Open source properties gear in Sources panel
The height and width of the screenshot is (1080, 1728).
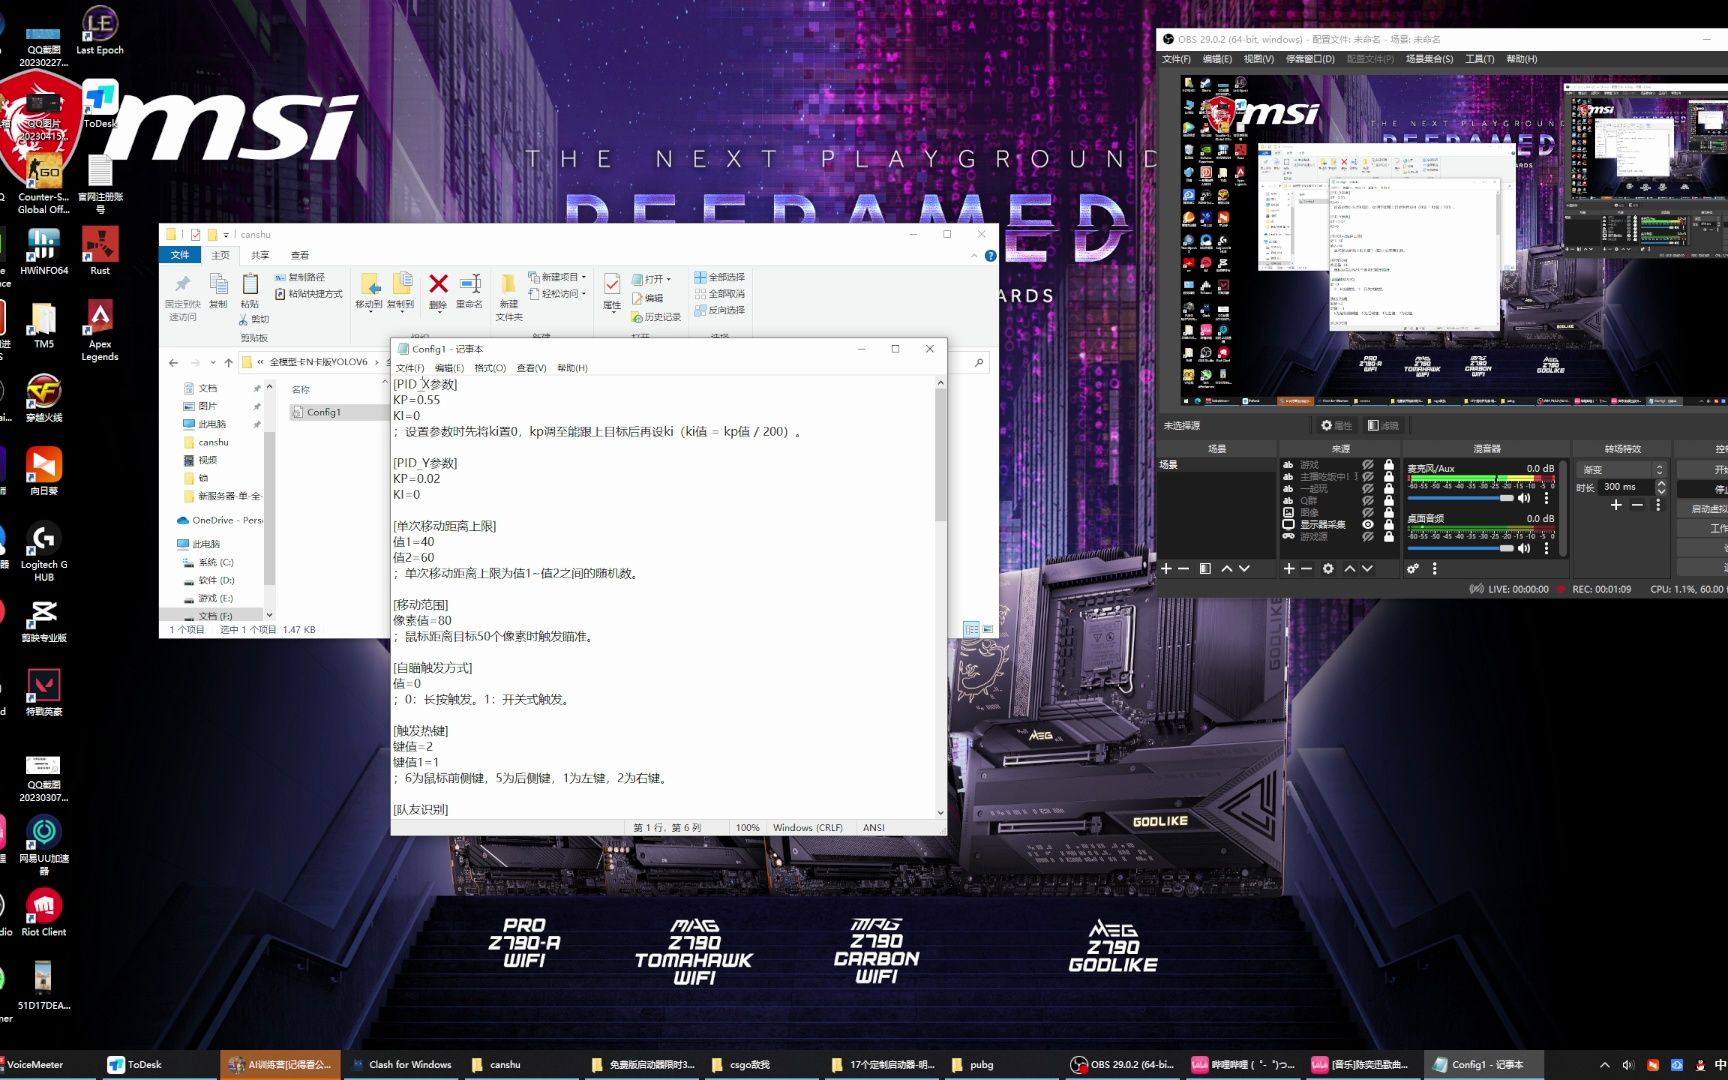point(1328,568)
